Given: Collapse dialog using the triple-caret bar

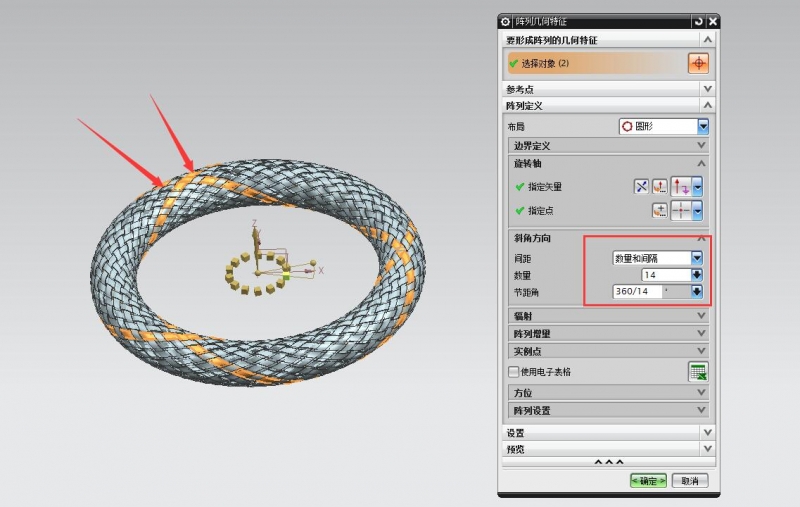Looking at the screenshot, I should (609, 462).
